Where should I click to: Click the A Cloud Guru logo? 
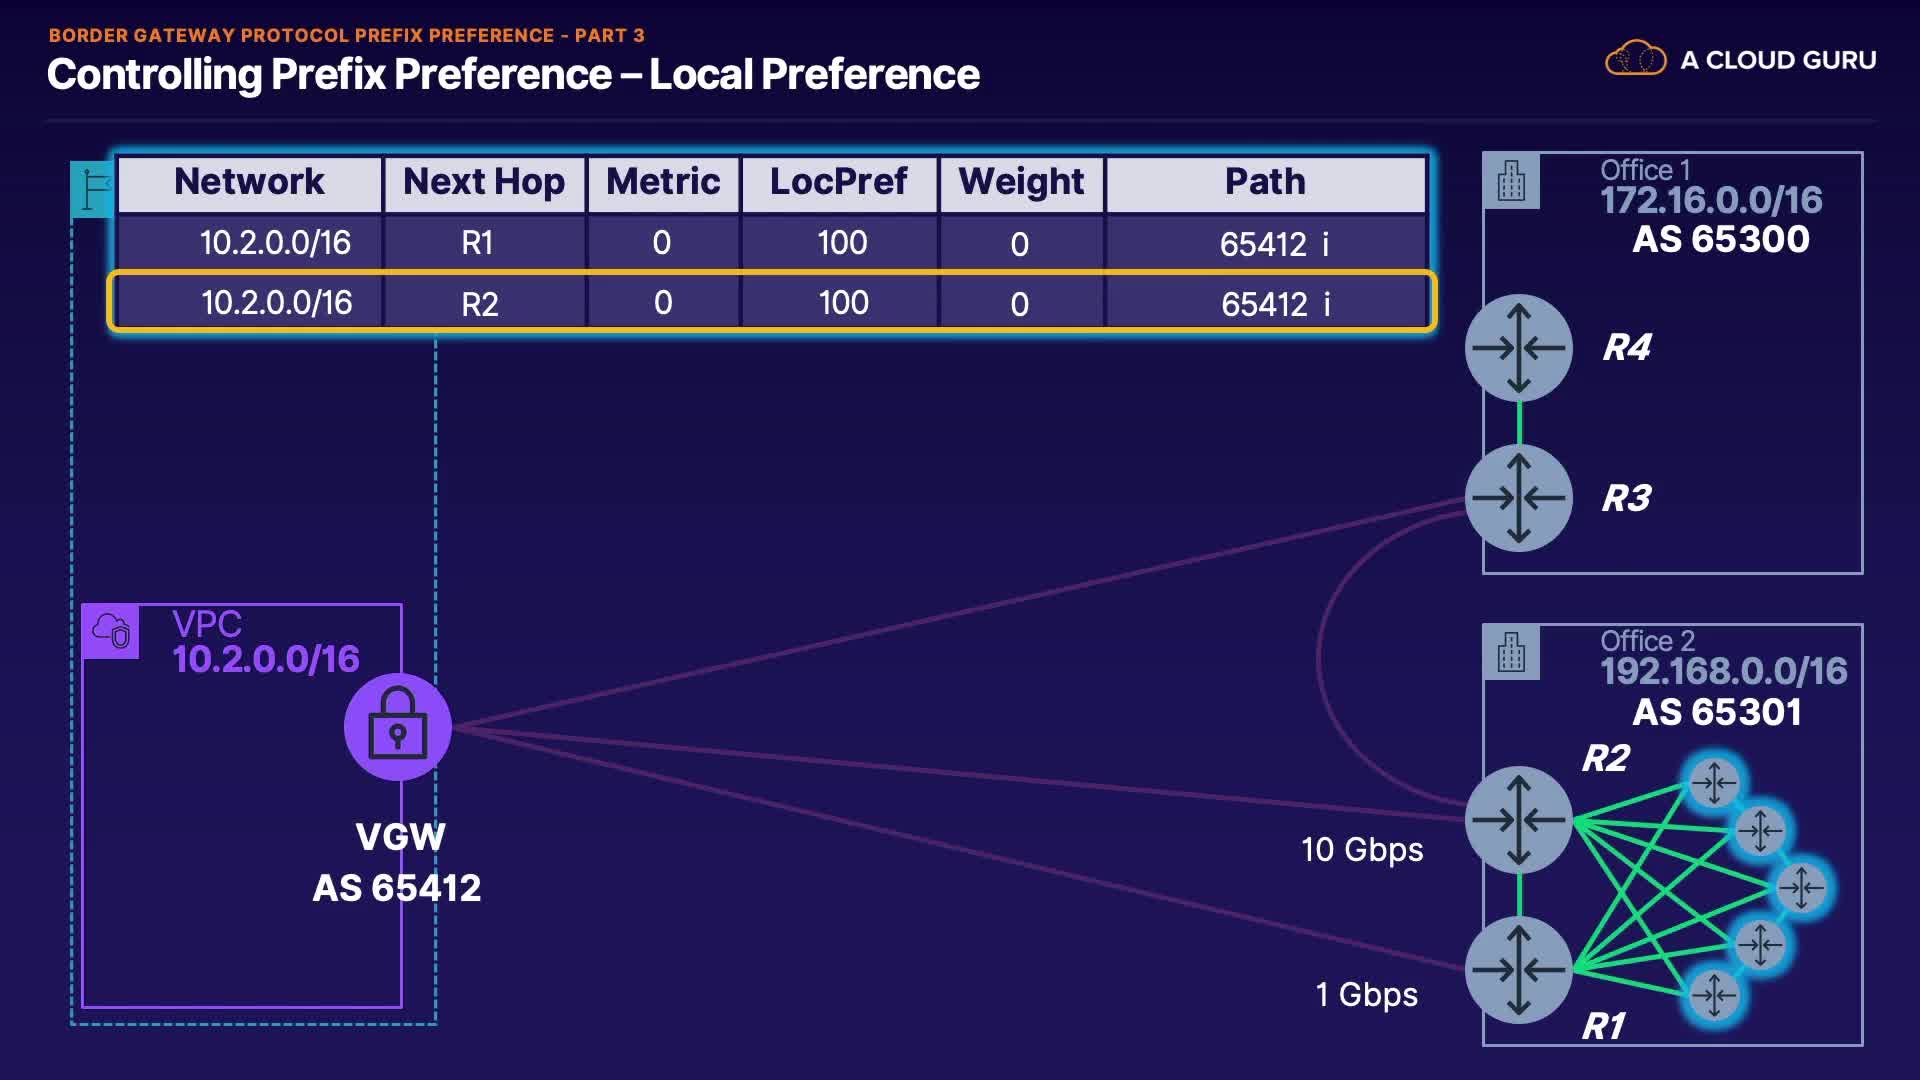coord(1740,60)
